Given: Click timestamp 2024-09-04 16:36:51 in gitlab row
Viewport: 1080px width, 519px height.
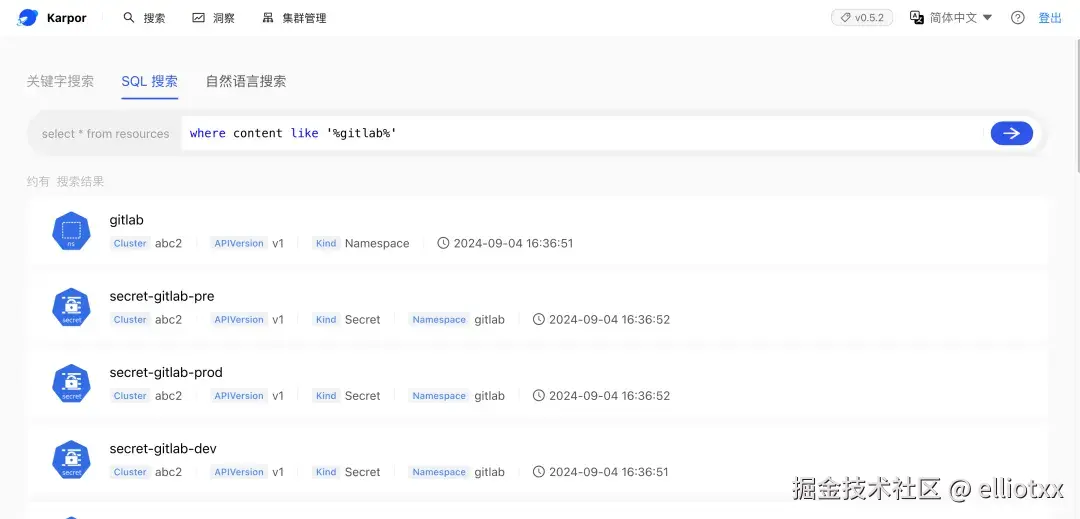Looking at the screenshot, I should pos(513,243).
